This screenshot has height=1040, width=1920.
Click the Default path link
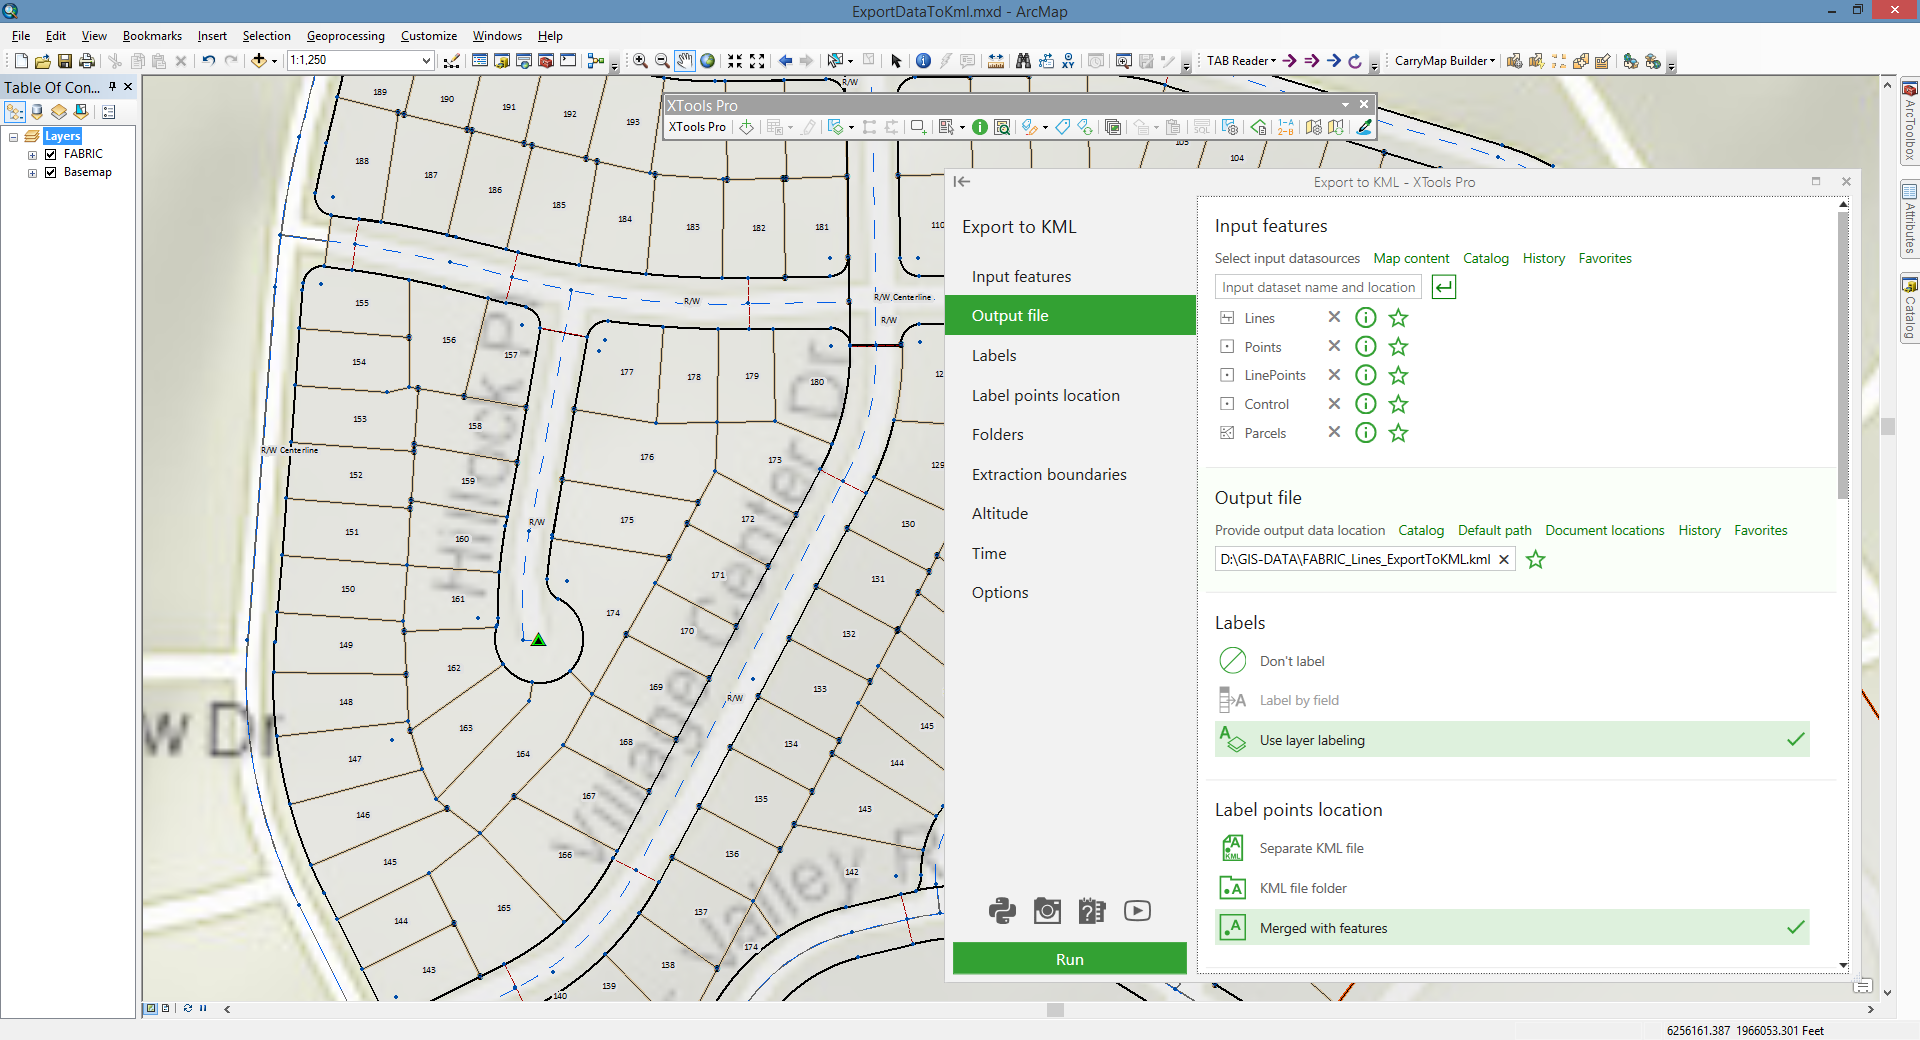1494,531
